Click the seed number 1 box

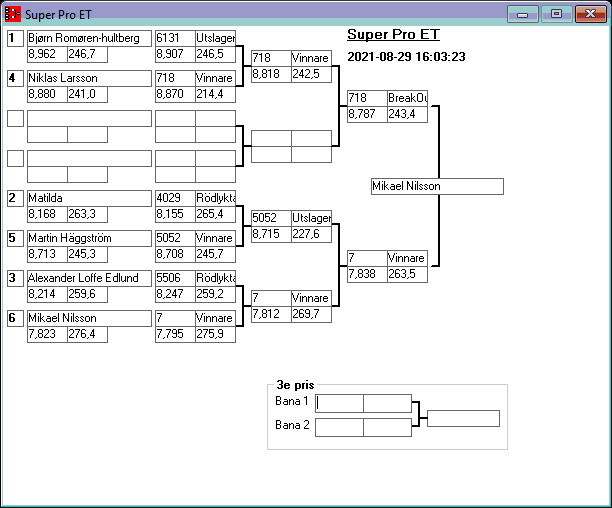tap(15, 38)
